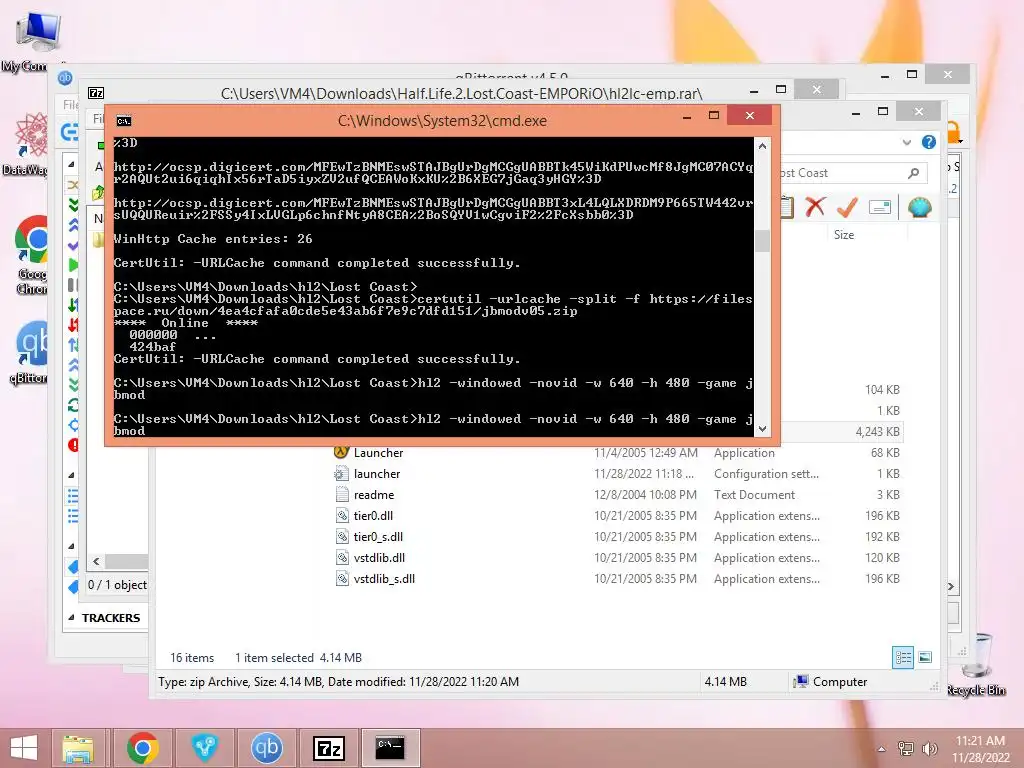The height and width of the screenshot is (768, 1024).
Task: Select the green play Resumed filter in qBittorrent
Action: point(72,264)
